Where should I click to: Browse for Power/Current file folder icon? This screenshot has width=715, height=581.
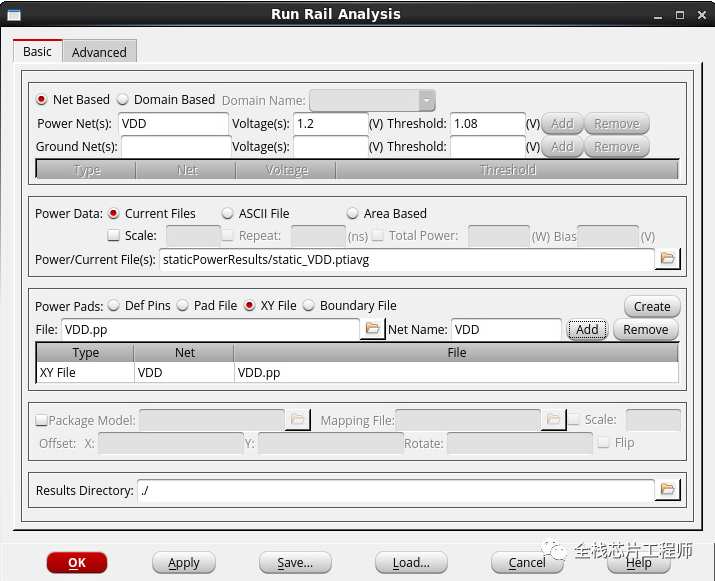click(667, 259)
